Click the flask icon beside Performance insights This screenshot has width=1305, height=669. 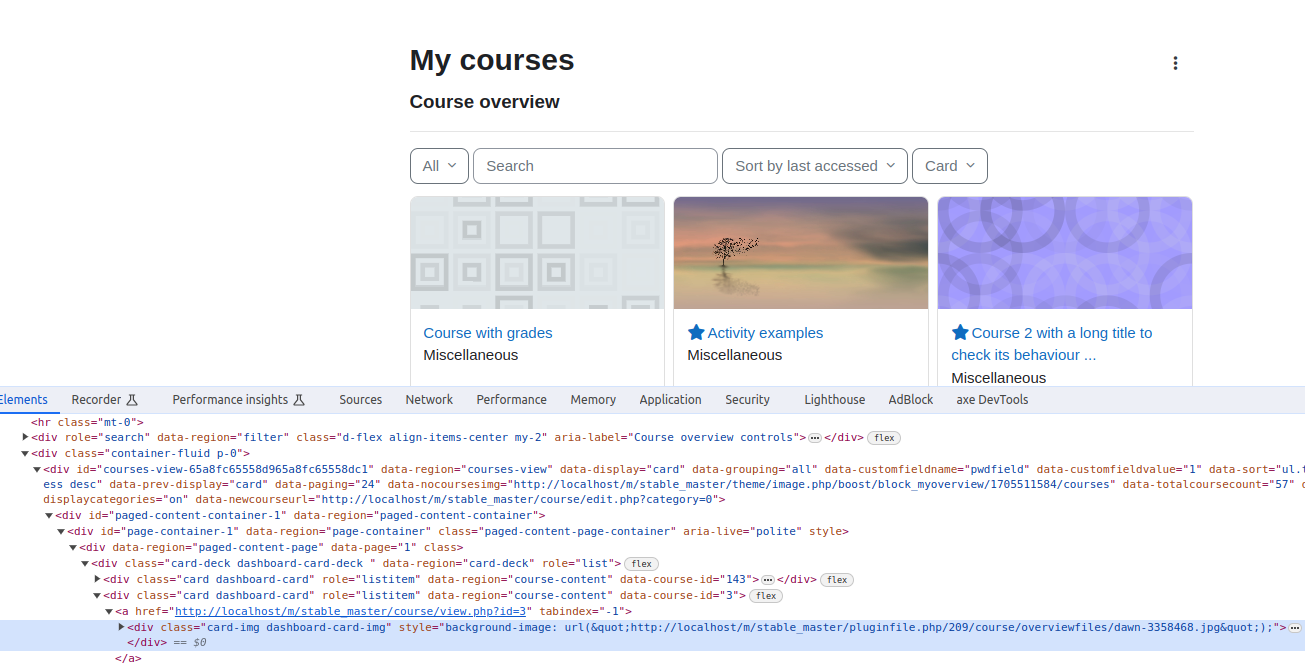pos(298,399)
